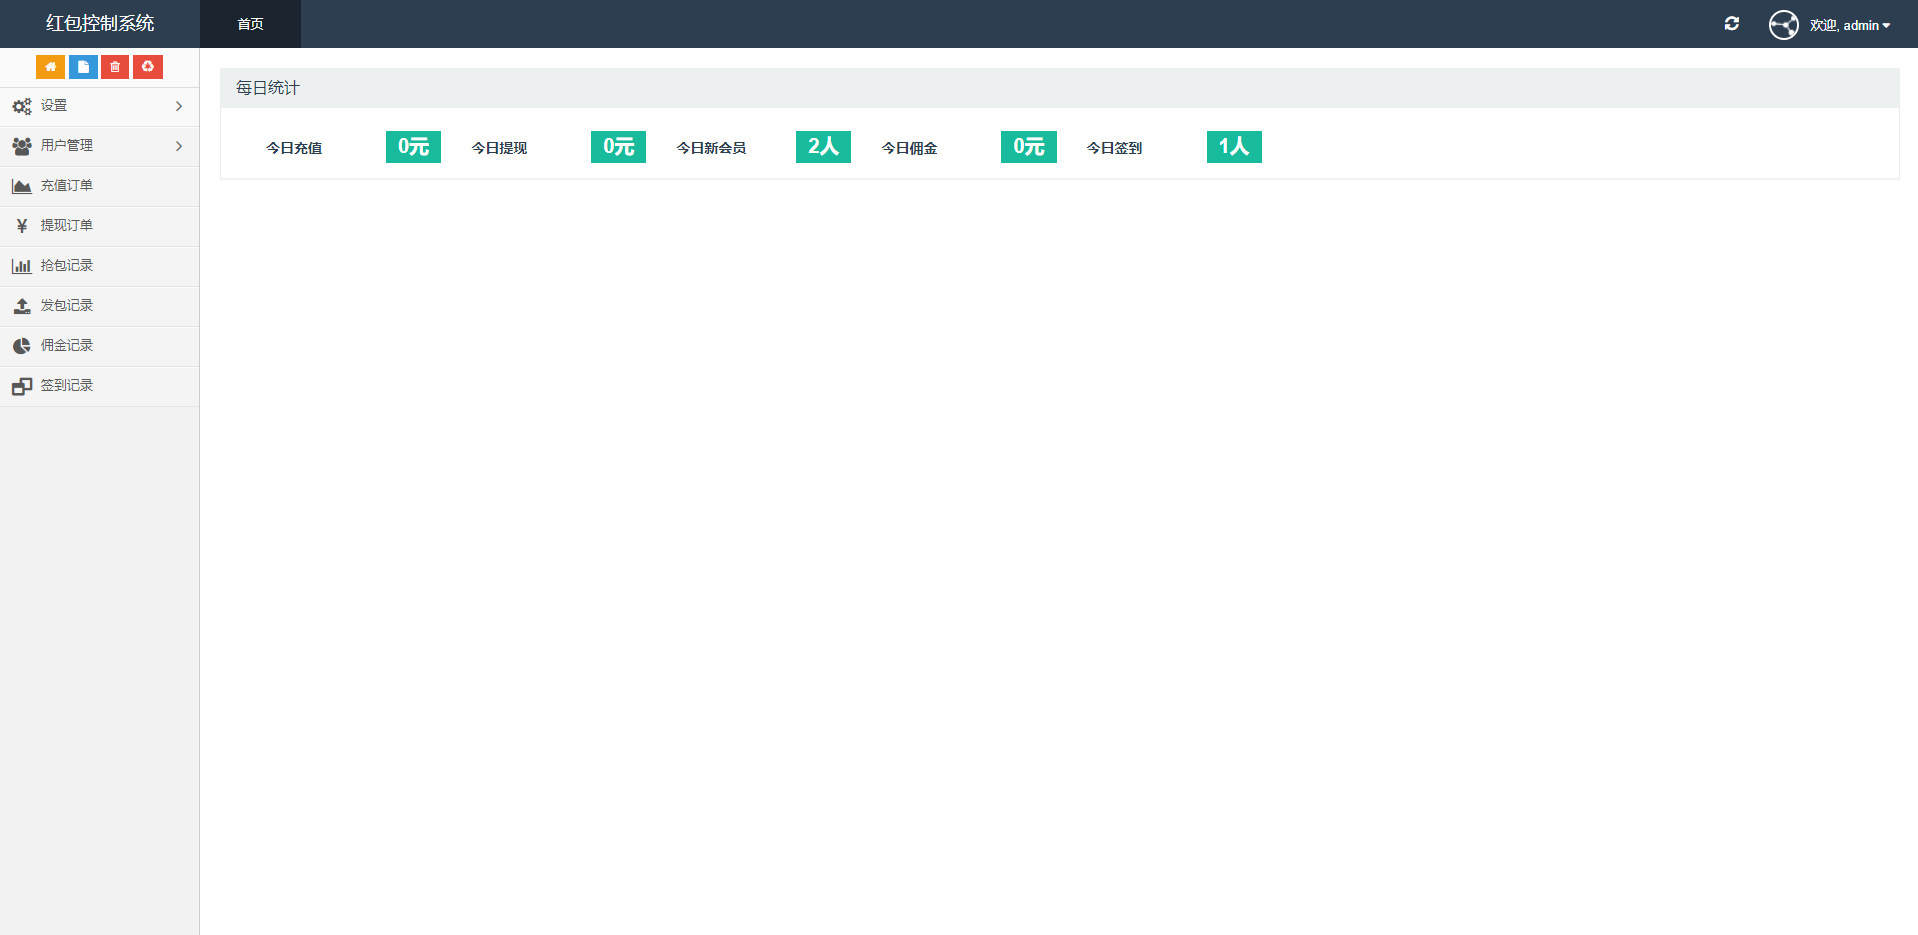Click the 2人 badge for new members
Image resolution: width=1918 pixels, height=935 pixels.
point(823,147)
